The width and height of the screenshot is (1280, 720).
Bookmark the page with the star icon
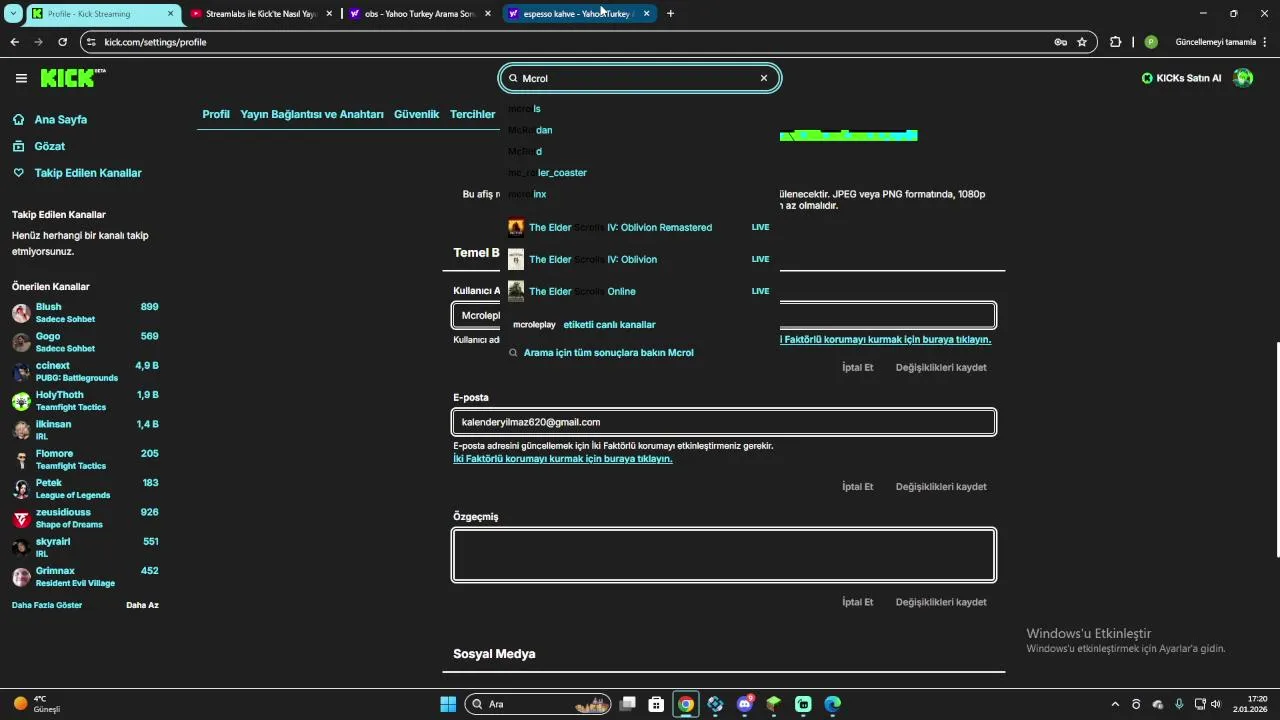(1082, 42)
